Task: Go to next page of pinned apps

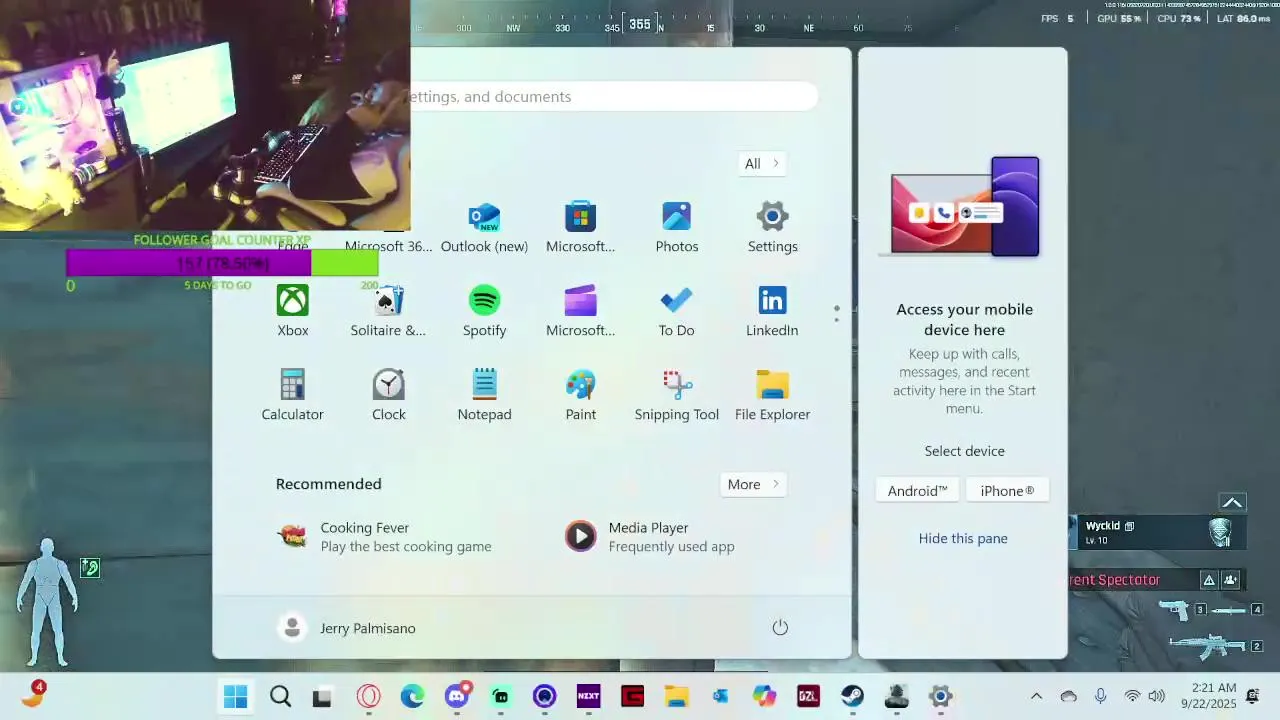Action: pyautogui.click(x=836, y=319)
